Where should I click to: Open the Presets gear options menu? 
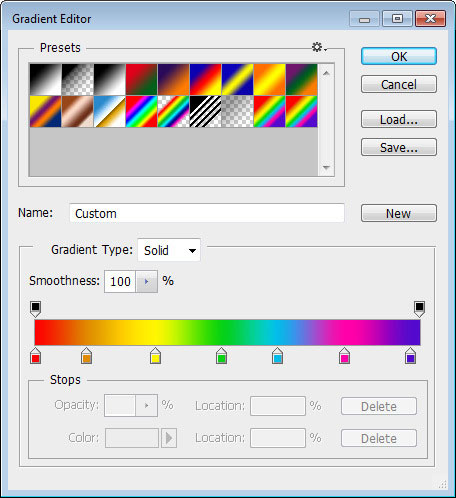click(318, 47)
